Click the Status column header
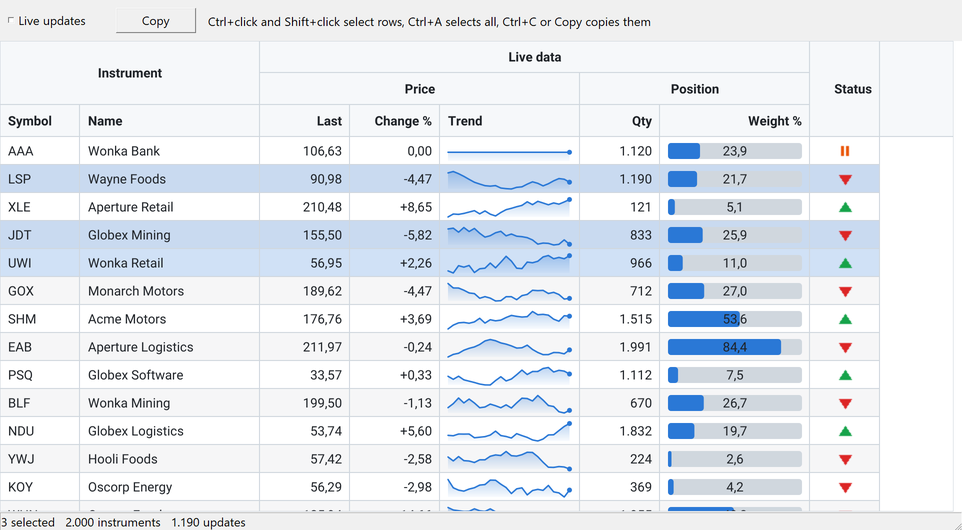The height and width of the screenshot is (530, 962). point(844,89)
